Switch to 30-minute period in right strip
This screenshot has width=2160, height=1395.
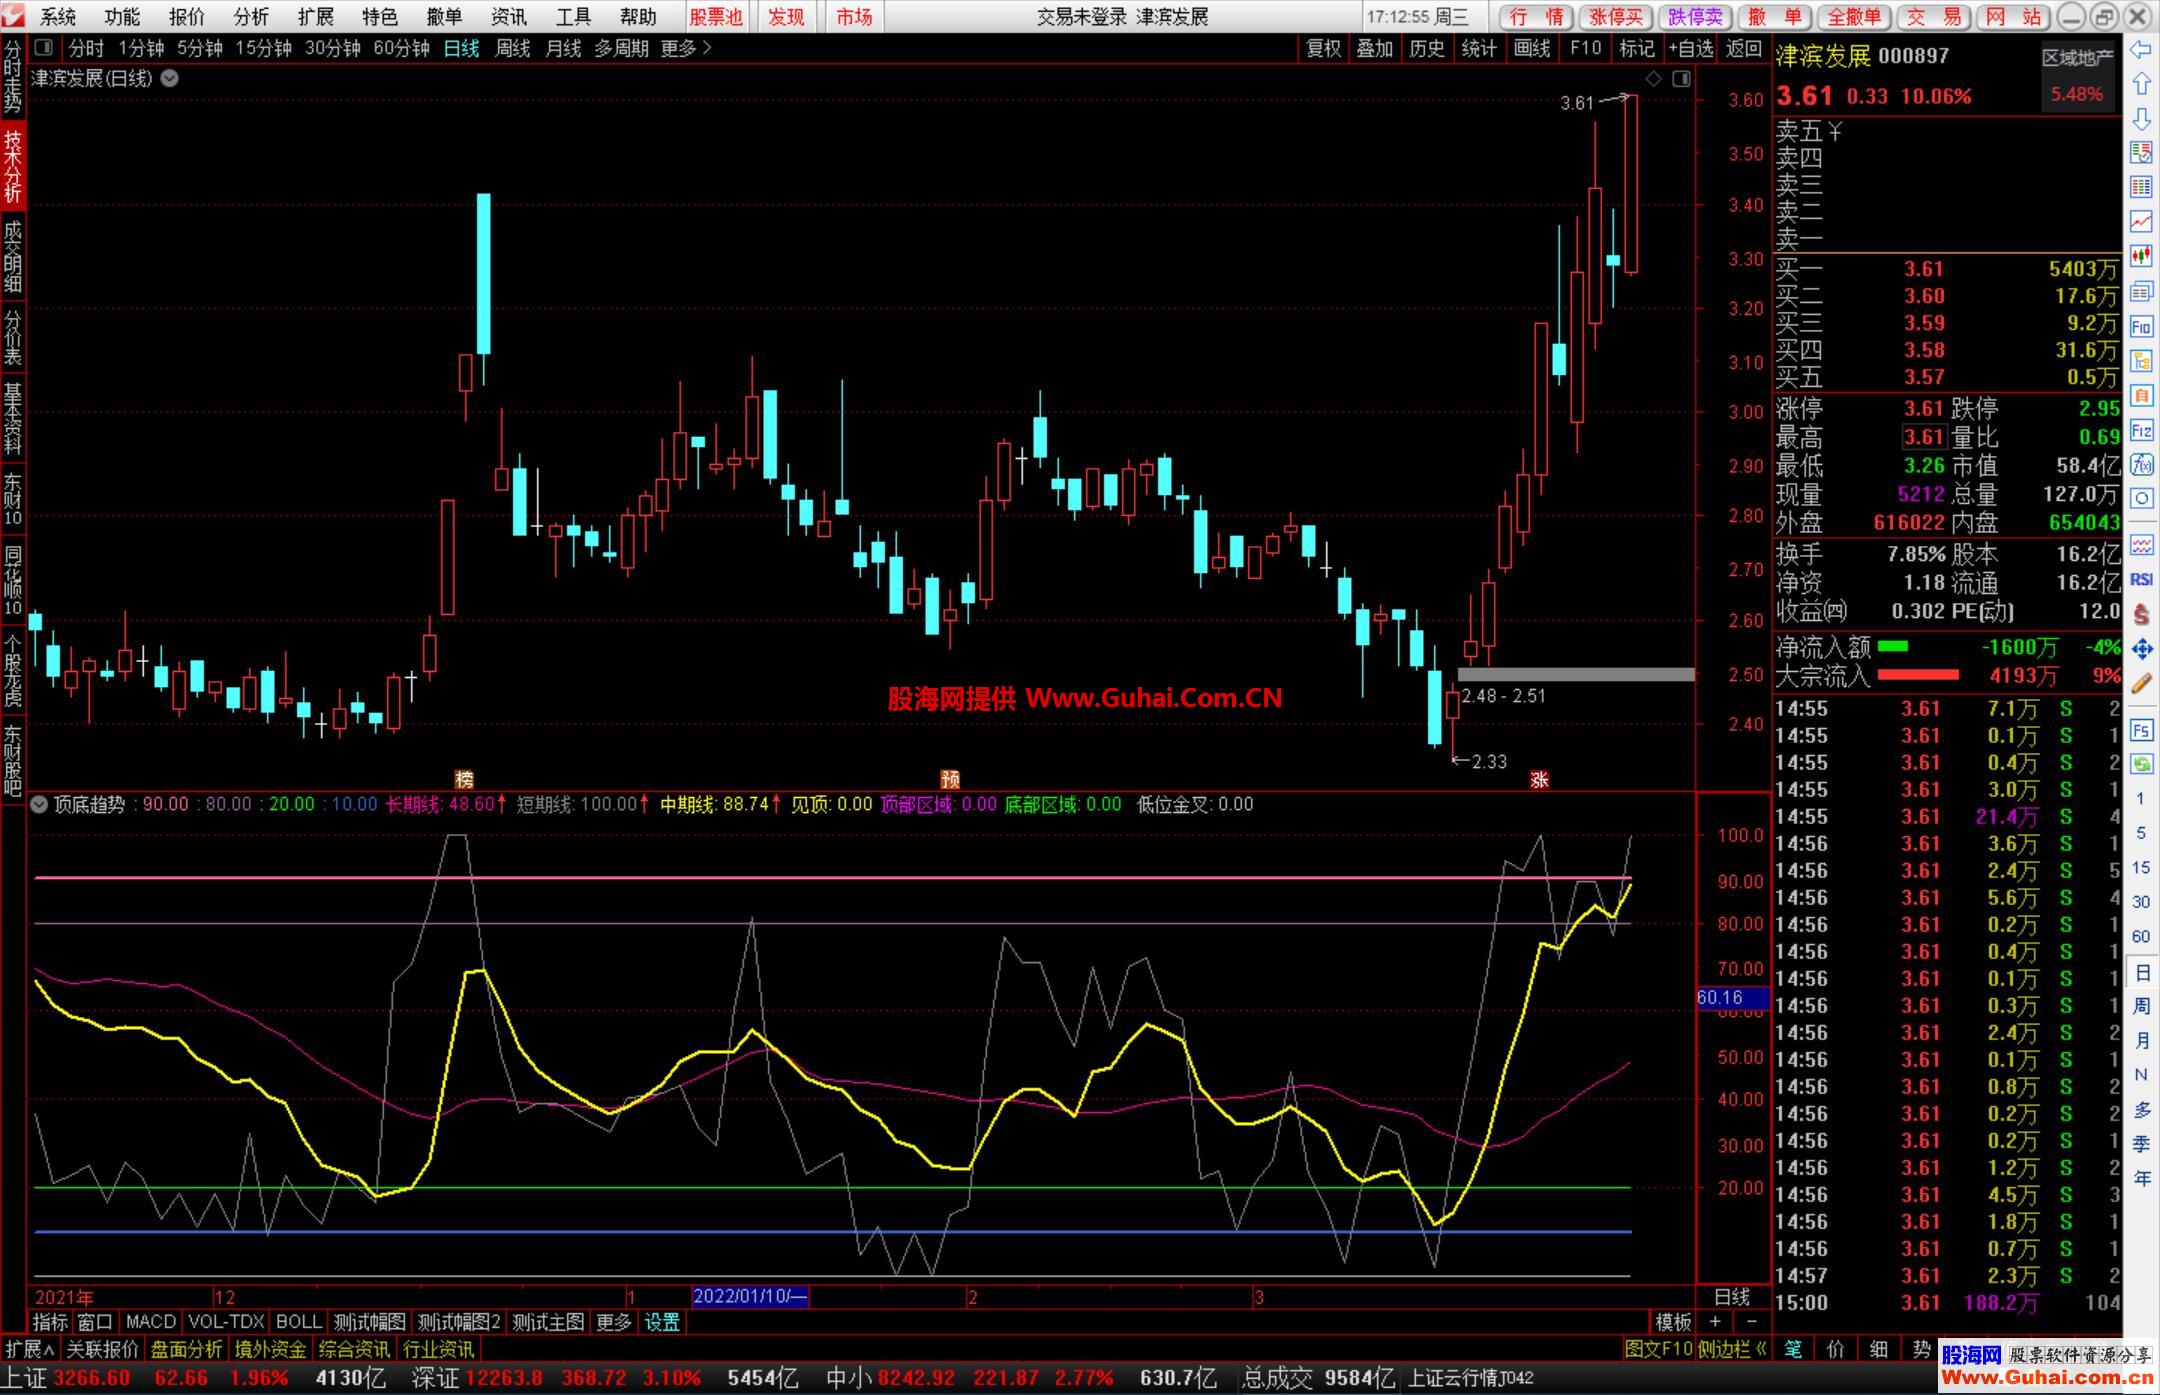(x=2141, y=902)
